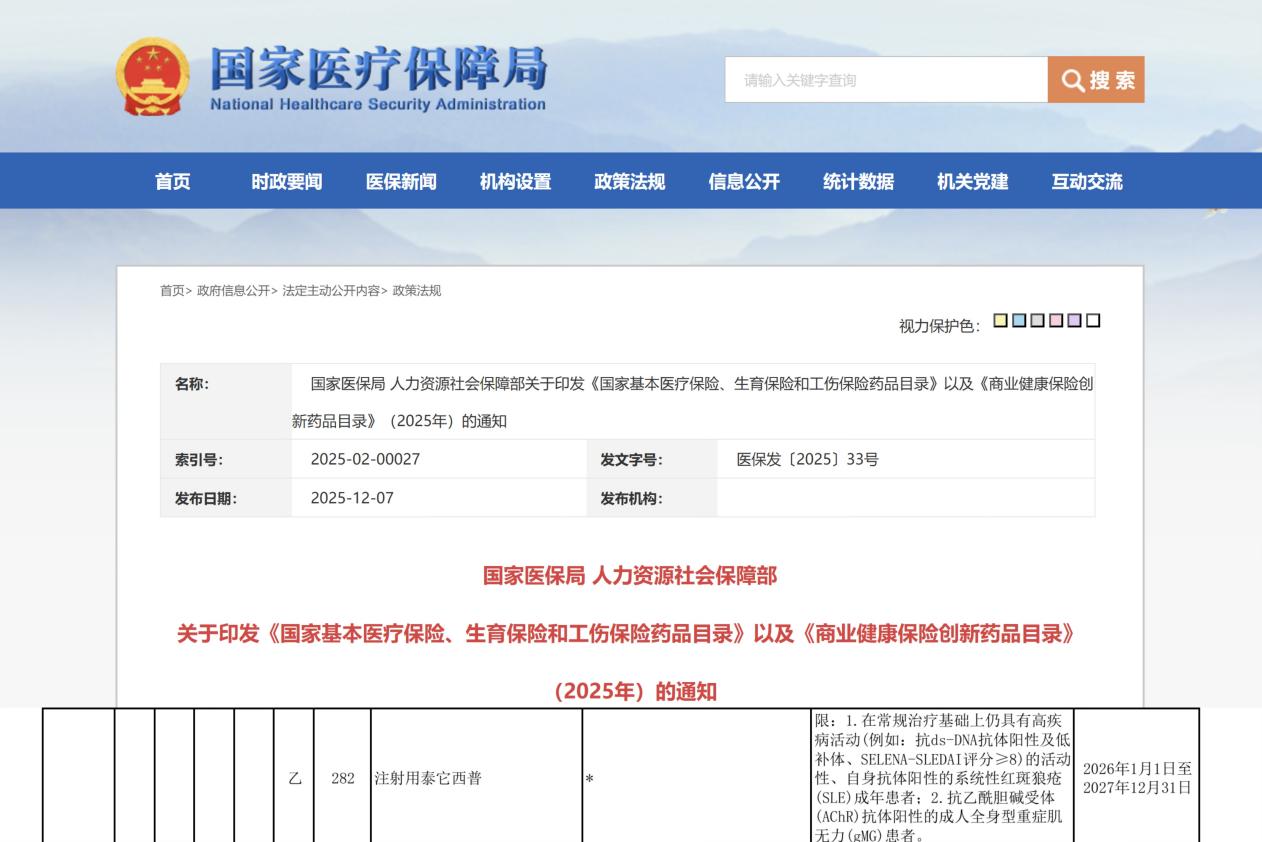
Task: Open the 时政要闻 navigation item
Action: click(287, 182)
